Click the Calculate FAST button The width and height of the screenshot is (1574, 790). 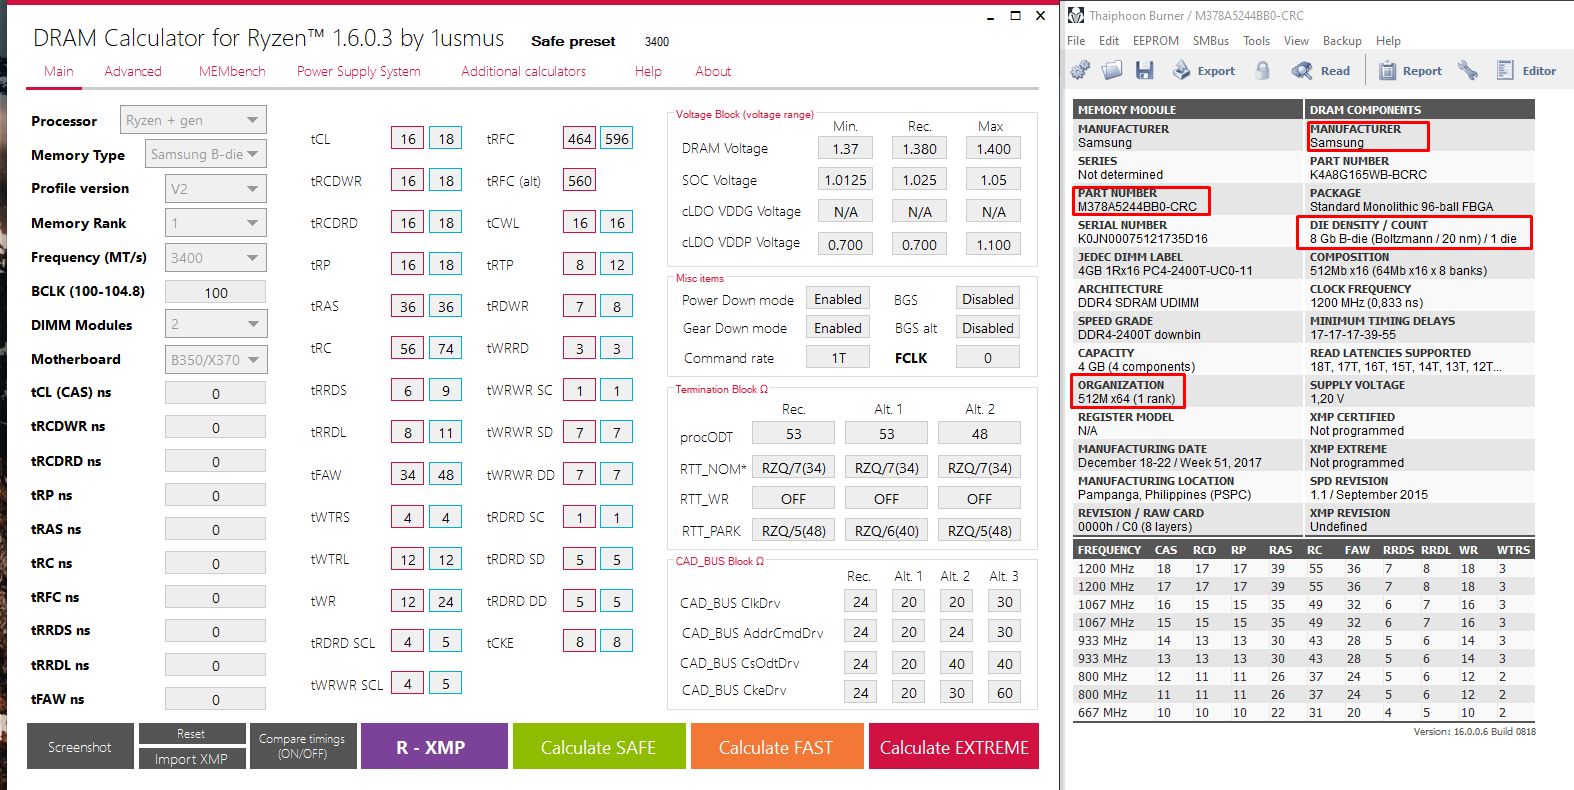click(776, 746)
